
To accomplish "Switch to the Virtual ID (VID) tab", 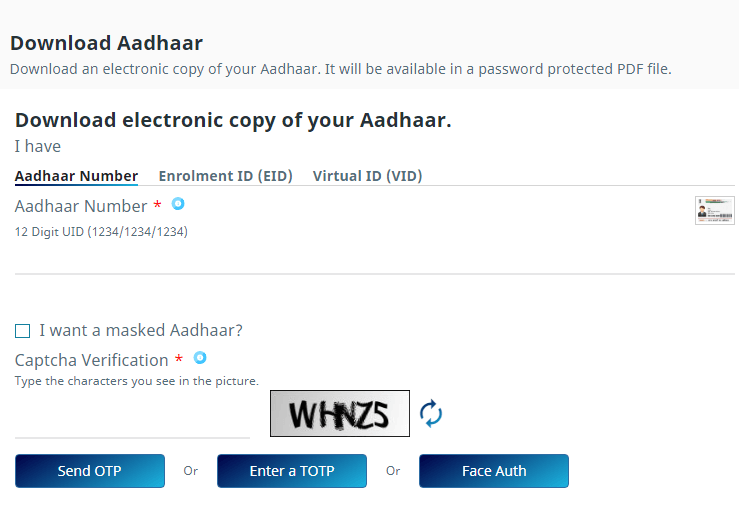I will [367, 176].
